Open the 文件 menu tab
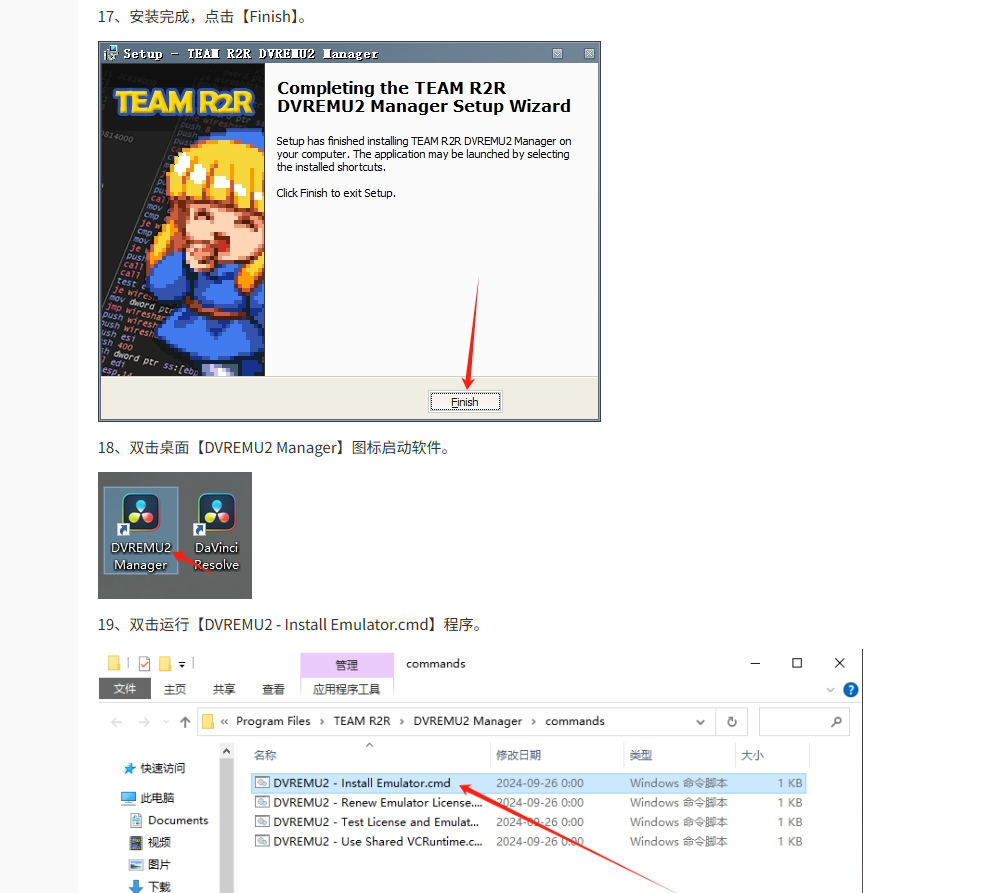985x893 pixels. pos(125,689)
